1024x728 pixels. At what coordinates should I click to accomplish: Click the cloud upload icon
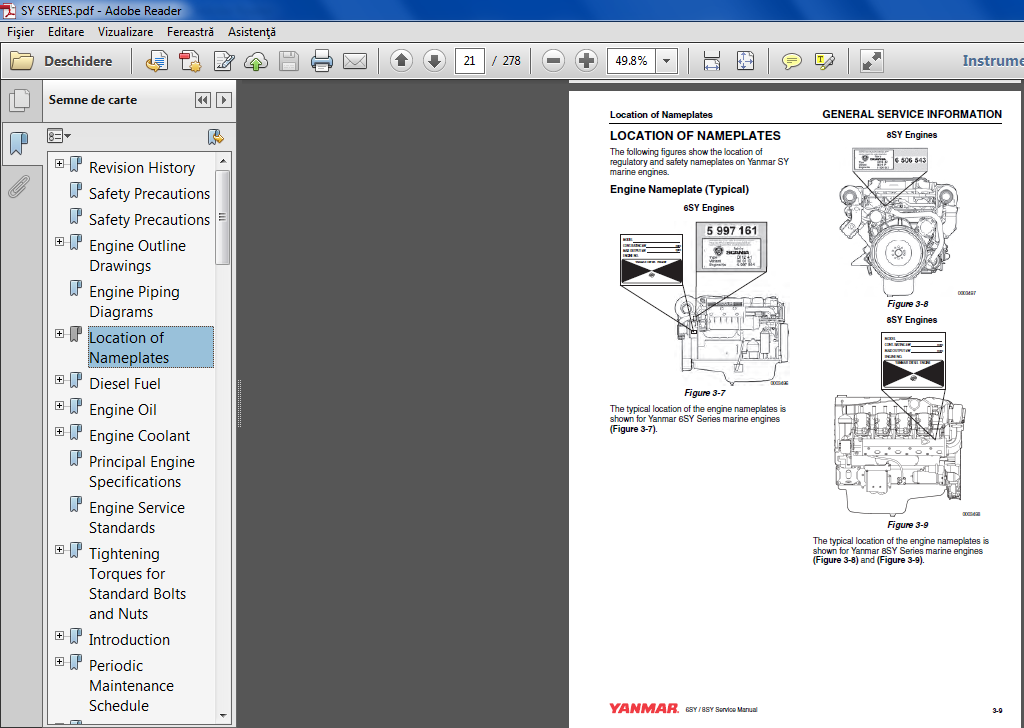pyautogui.click(x=256, y=61)
